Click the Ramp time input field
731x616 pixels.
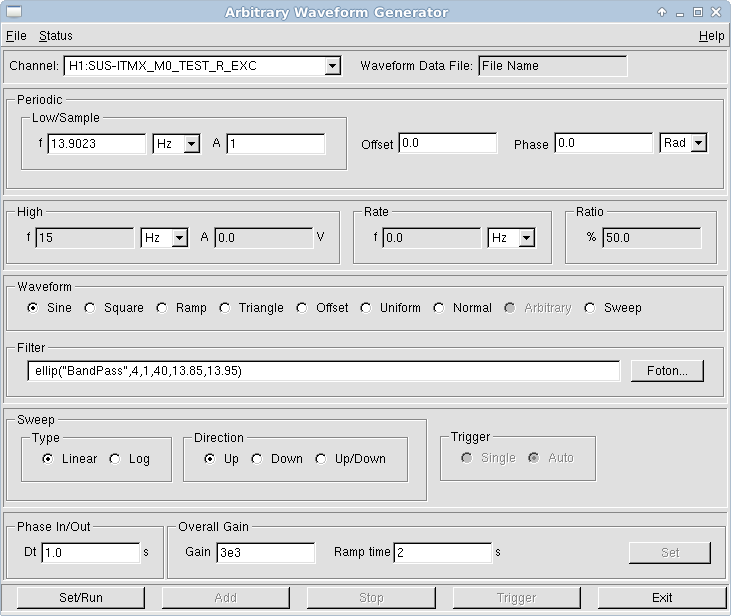443,553
